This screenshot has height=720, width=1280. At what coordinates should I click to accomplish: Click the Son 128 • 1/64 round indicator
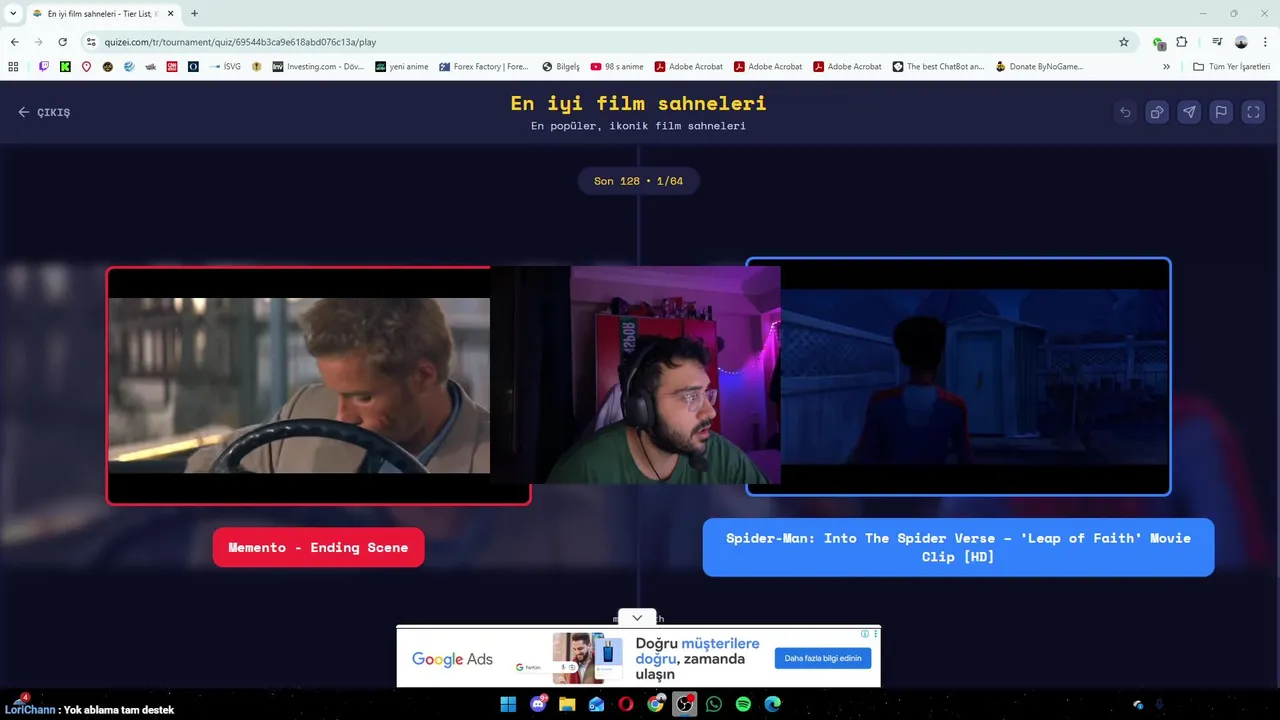638,181
